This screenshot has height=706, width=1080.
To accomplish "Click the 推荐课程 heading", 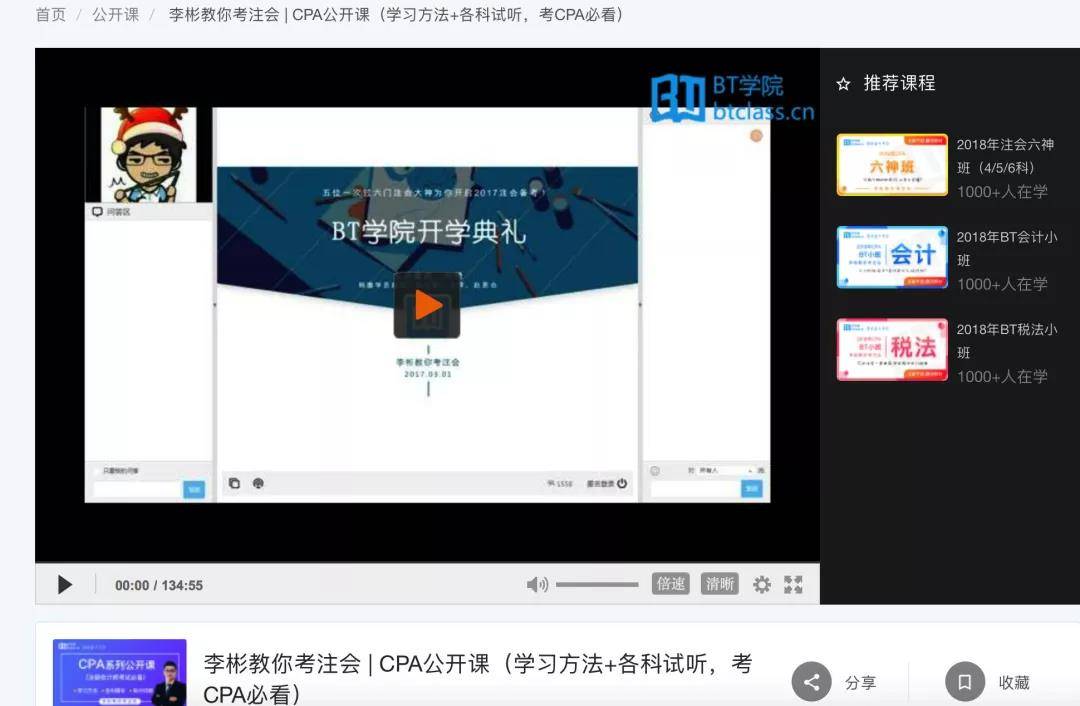I will 900,83.
